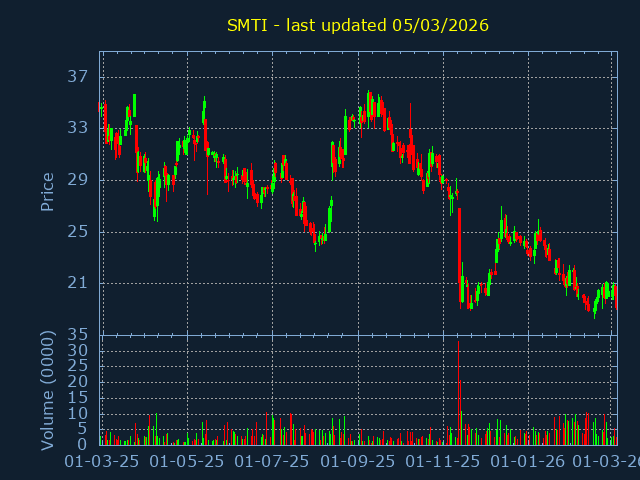Select the Volume (0000) axis label
The width and height of the screenshot is (640, 480).
pos(47,389)
